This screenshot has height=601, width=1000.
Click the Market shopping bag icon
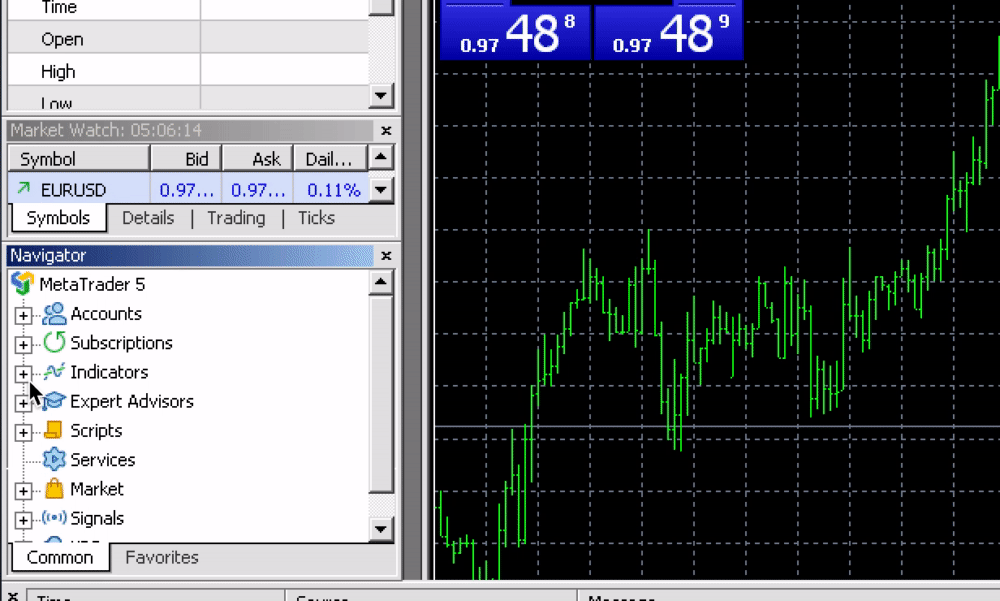[x=54, y=489]
